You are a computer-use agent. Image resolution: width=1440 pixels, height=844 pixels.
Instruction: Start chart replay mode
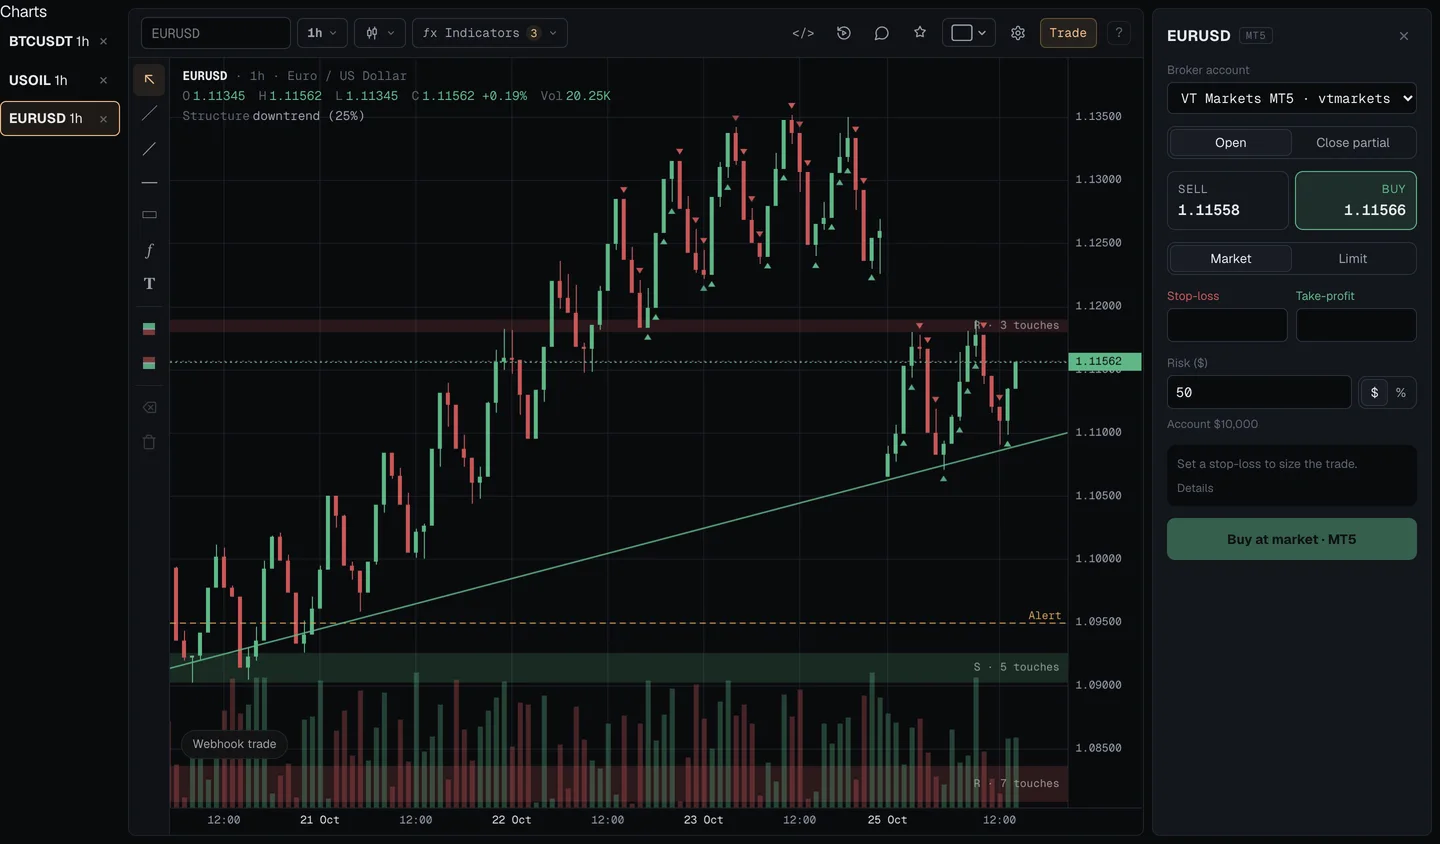[x=844, y=33]
